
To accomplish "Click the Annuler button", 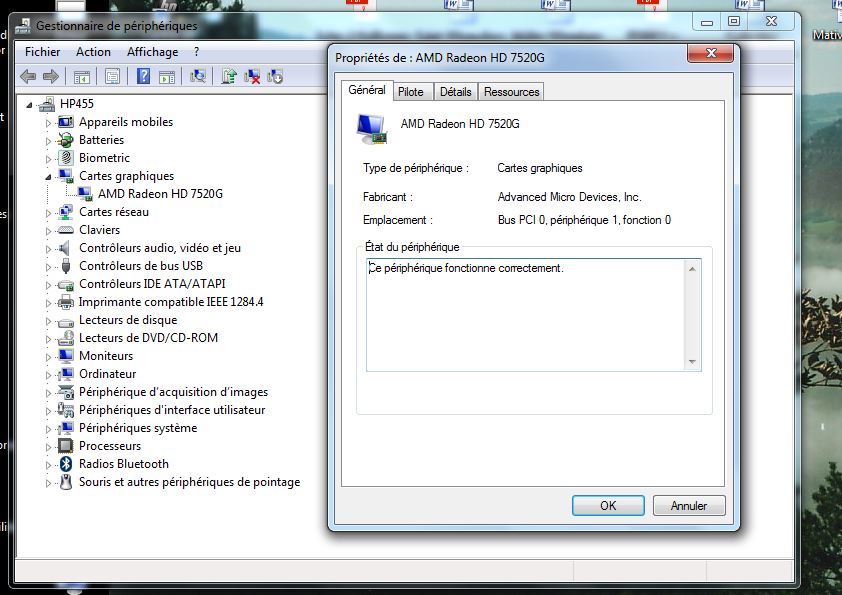I will pyautogui.click(x=688, y=506).
